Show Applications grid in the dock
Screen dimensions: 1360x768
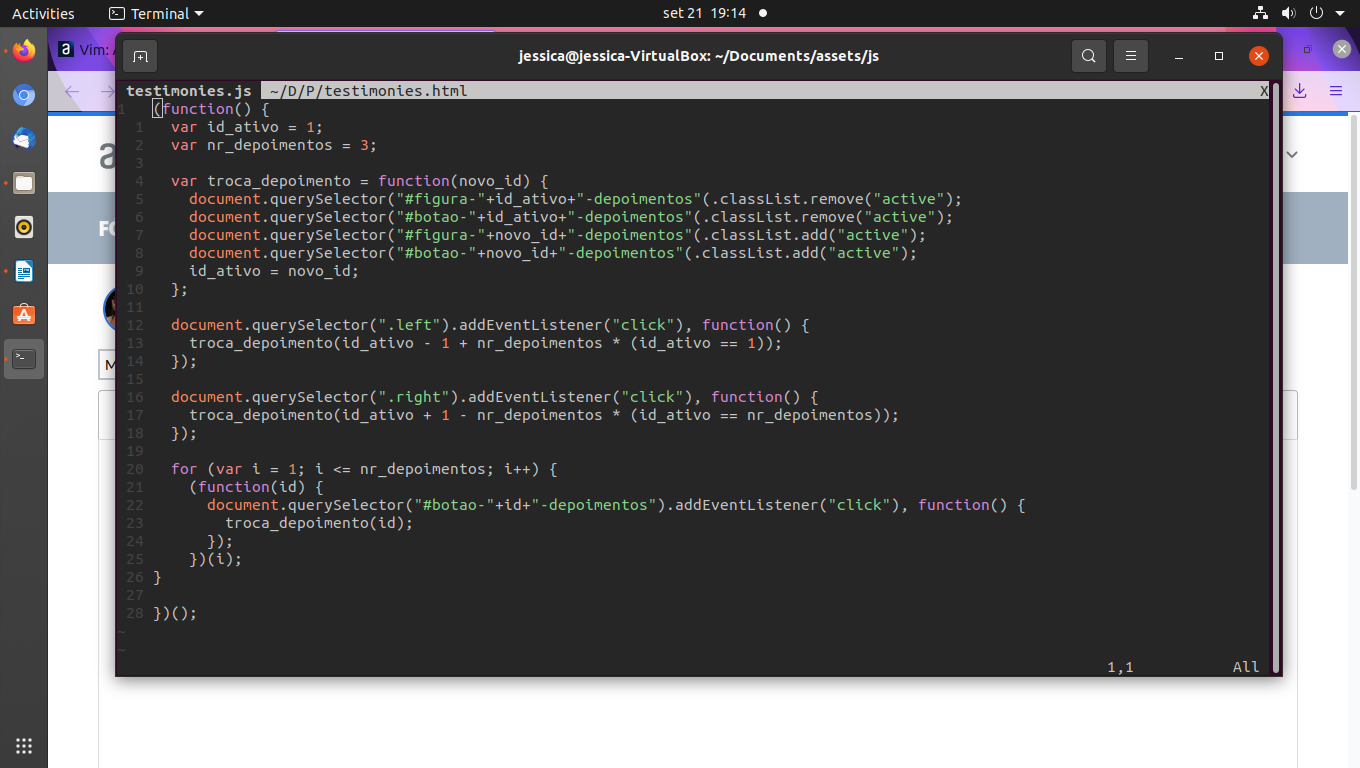[24, 745]
